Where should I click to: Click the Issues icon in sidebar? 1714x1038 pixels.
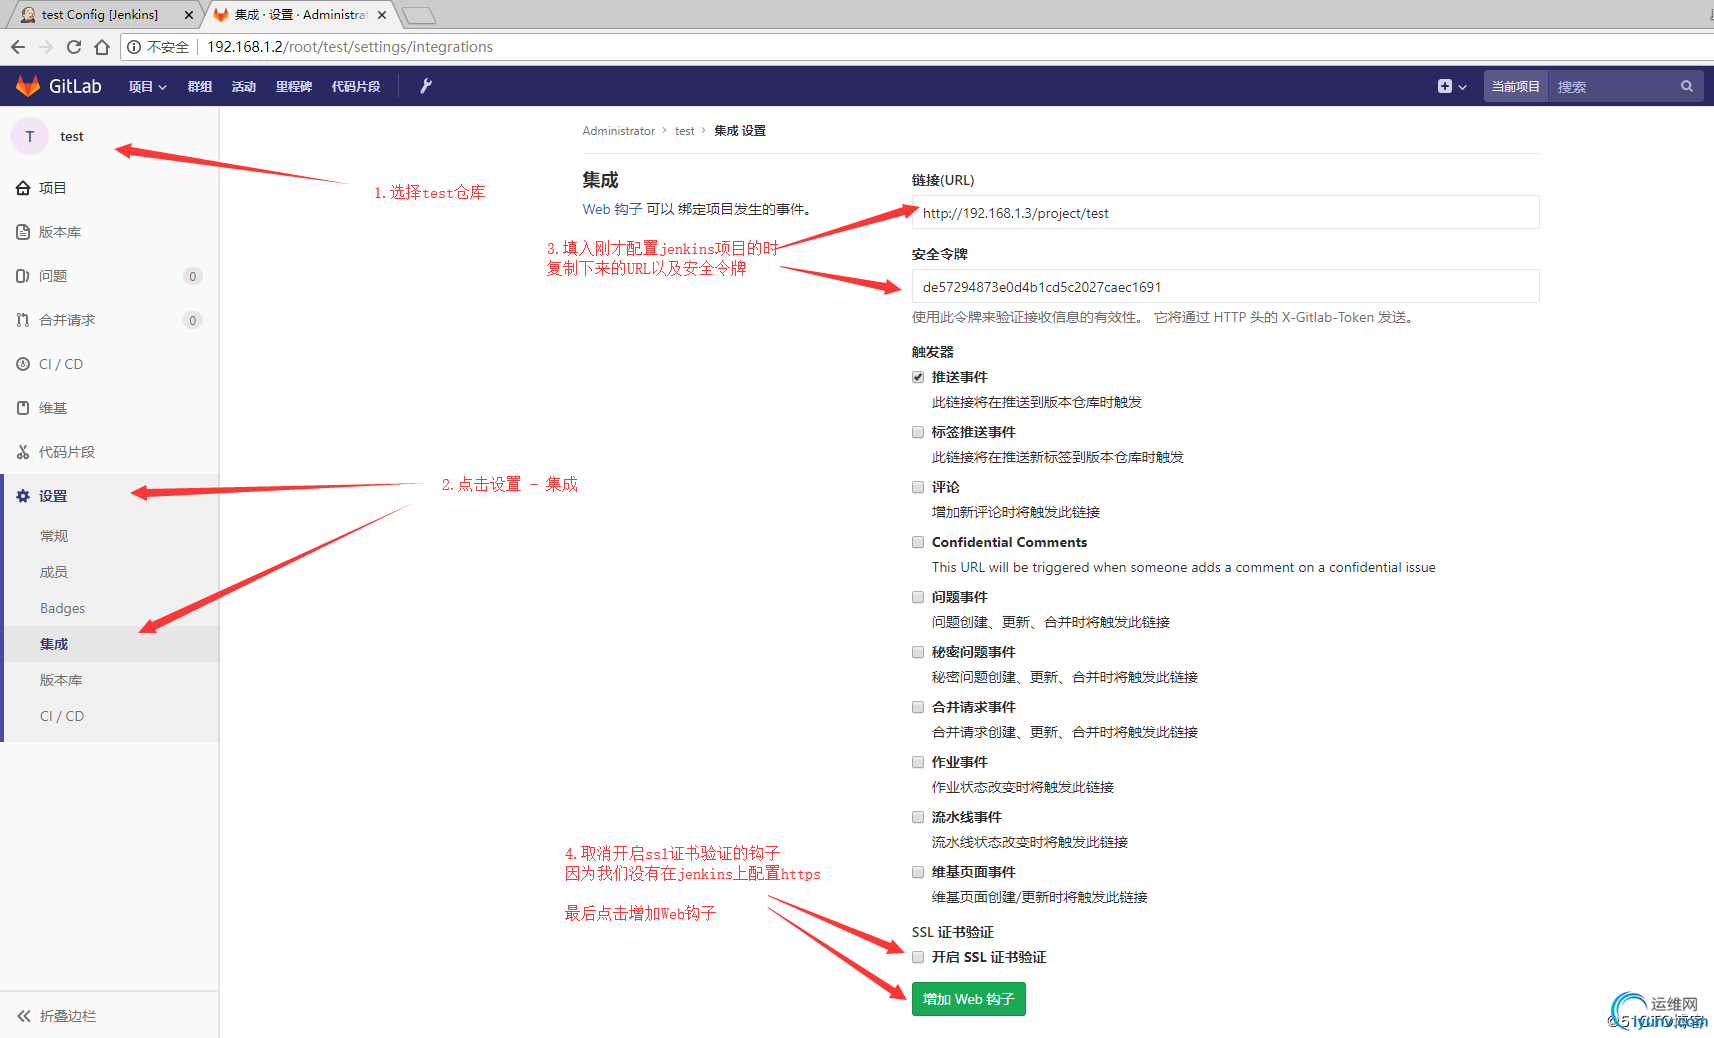pos(23,276)
